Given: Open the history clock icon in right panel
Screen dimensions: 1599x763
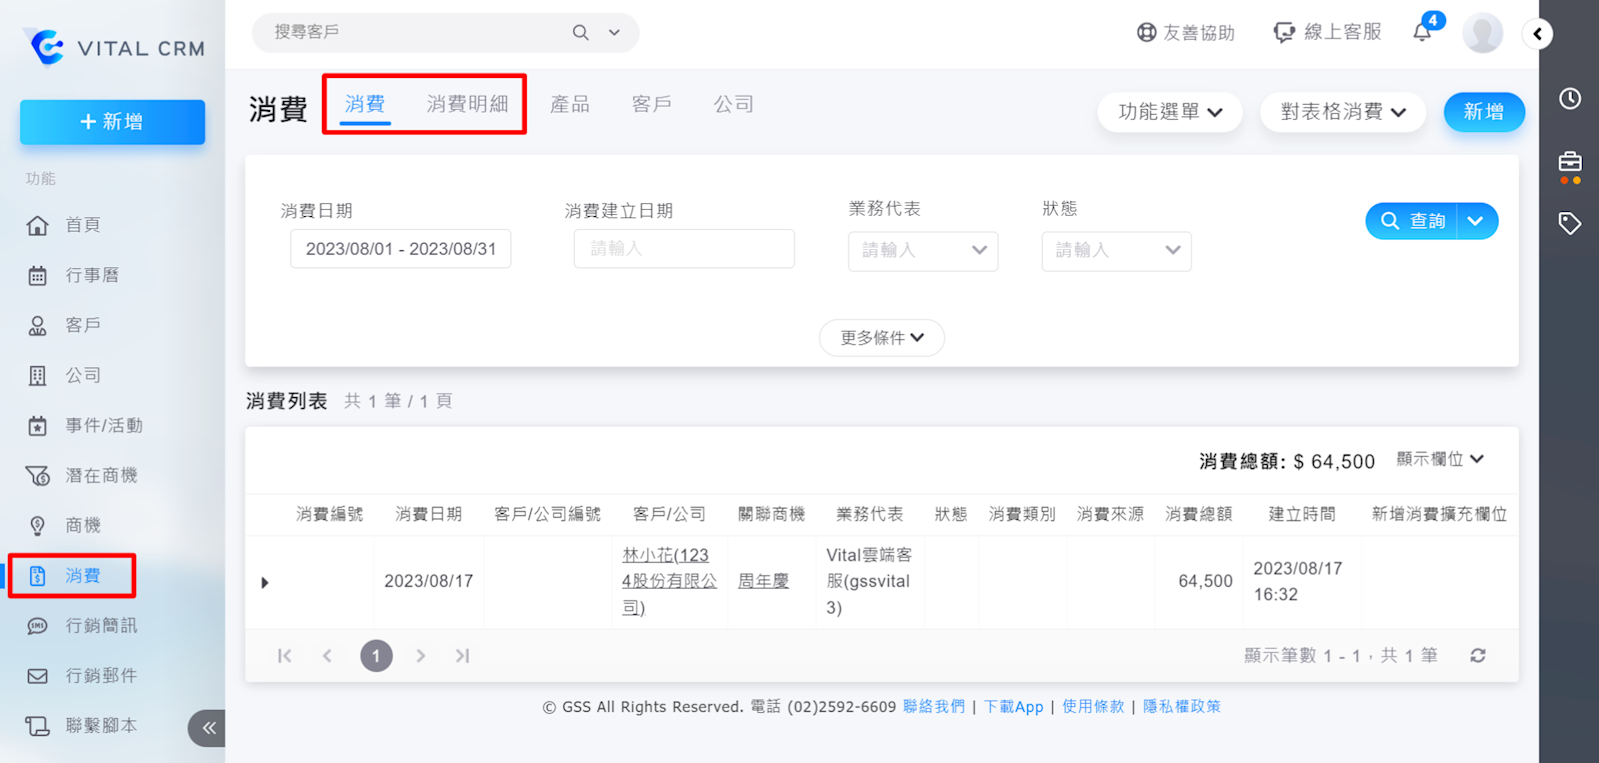Looking at the screenshot, I should tap(1570, 99).
